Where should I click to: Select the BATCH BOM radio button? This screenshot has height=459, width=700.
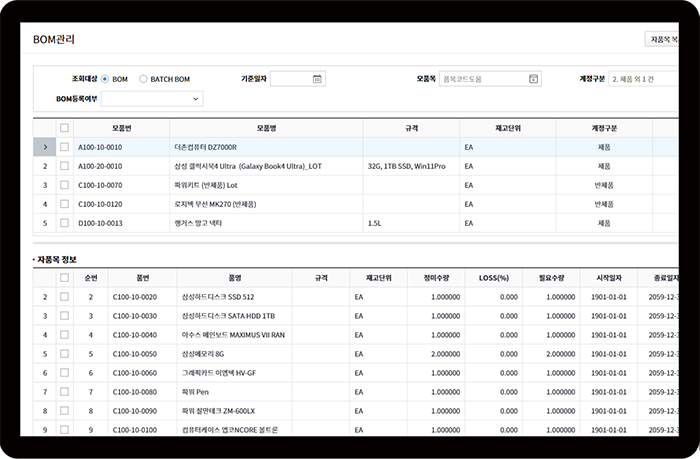point(143,79)
